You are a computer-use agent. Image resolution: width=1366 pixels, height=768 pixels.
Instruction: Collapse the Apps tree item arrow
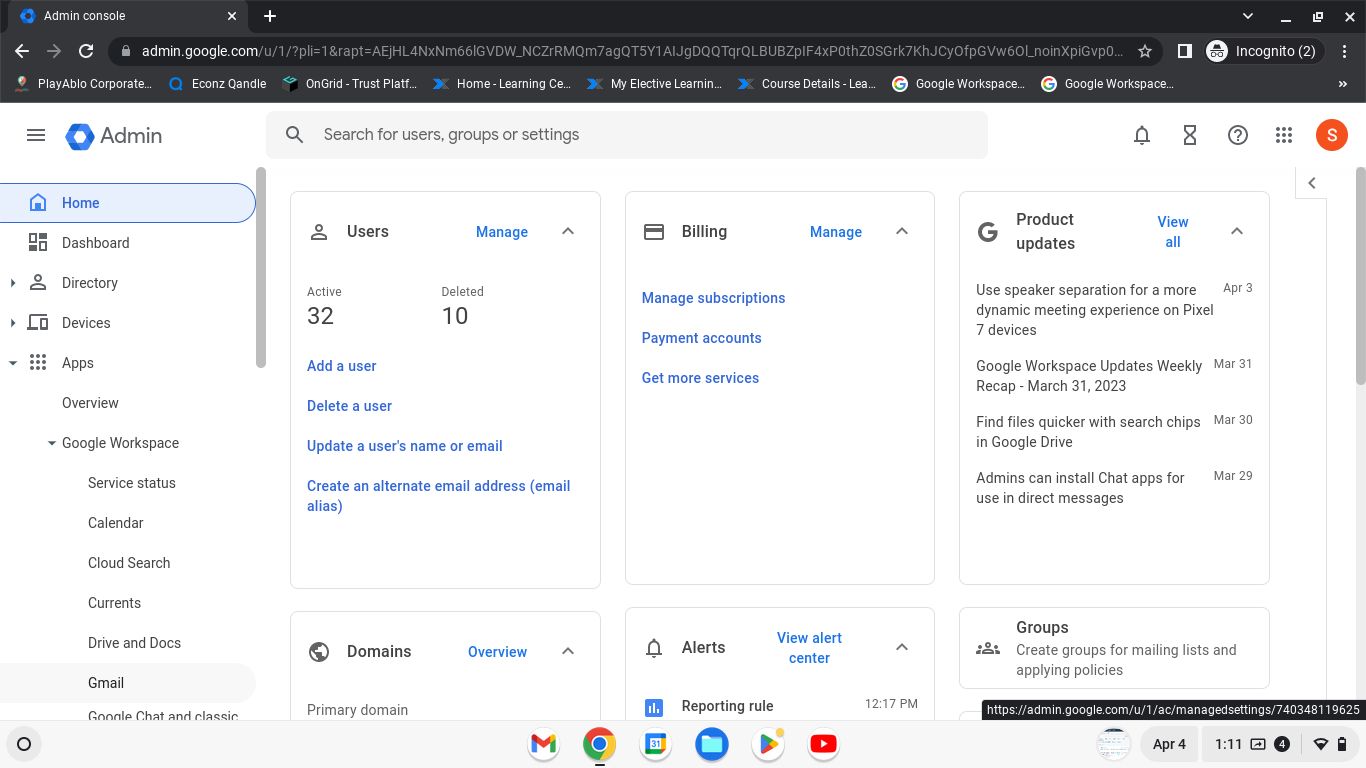pyautogui.click(x=13, y=363)
